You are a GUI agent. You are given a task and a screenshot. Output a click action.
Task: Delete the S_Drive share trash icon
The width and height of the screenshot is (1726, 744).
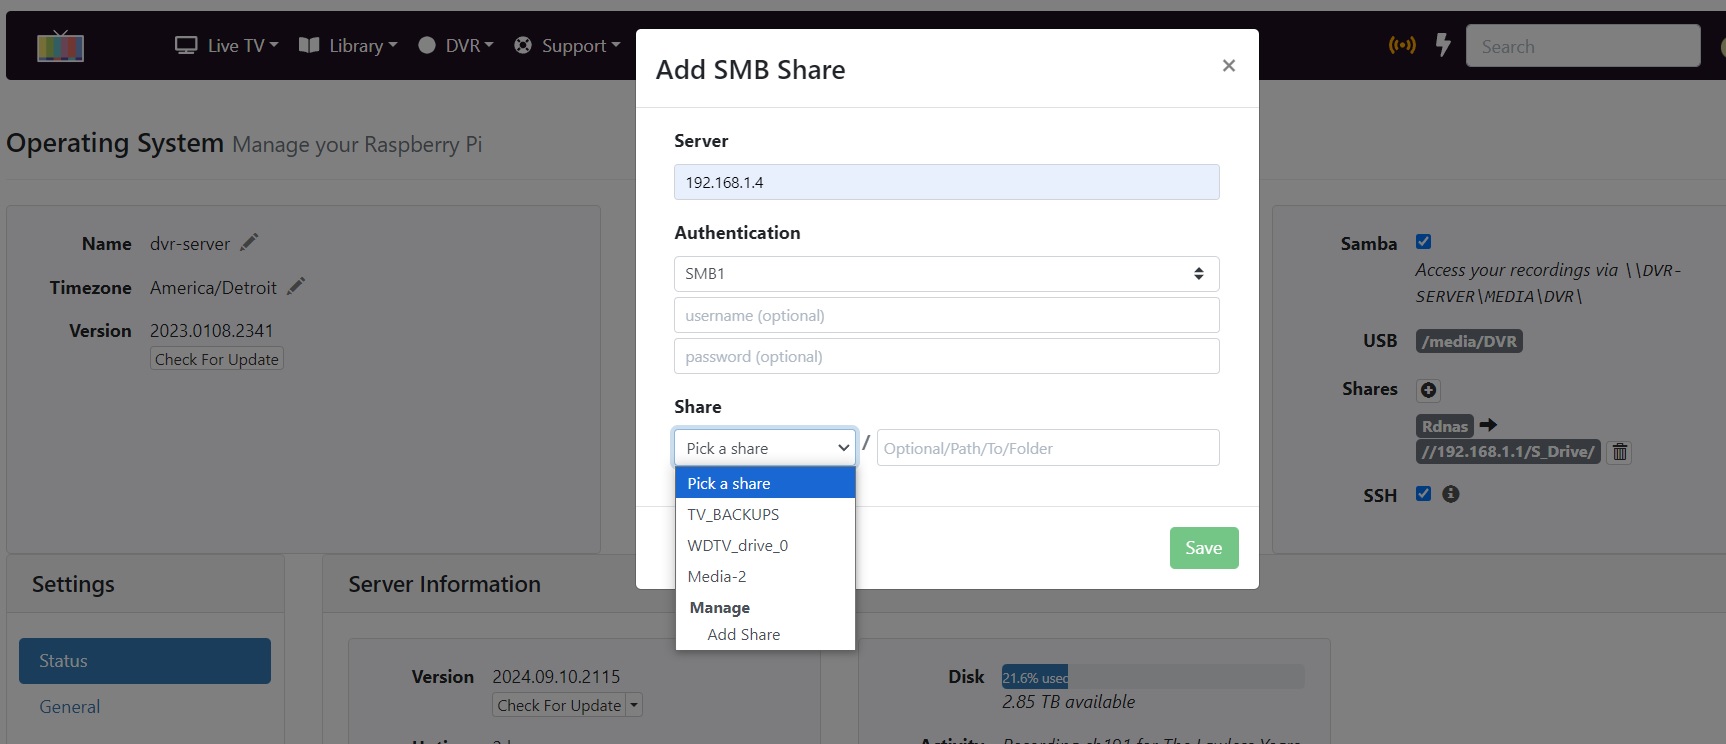click(1619, 452)
